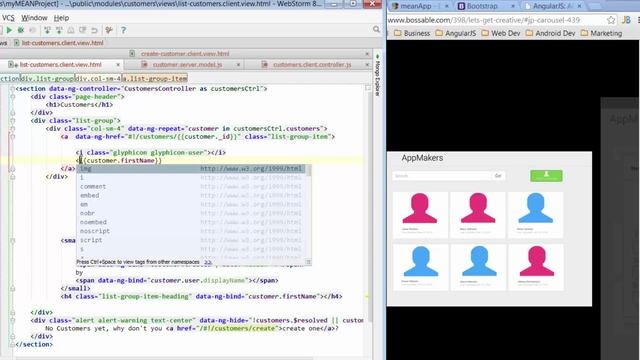Click the AppMakers search input field
This screenshot has width=640, height=360.
coord(441,176)
